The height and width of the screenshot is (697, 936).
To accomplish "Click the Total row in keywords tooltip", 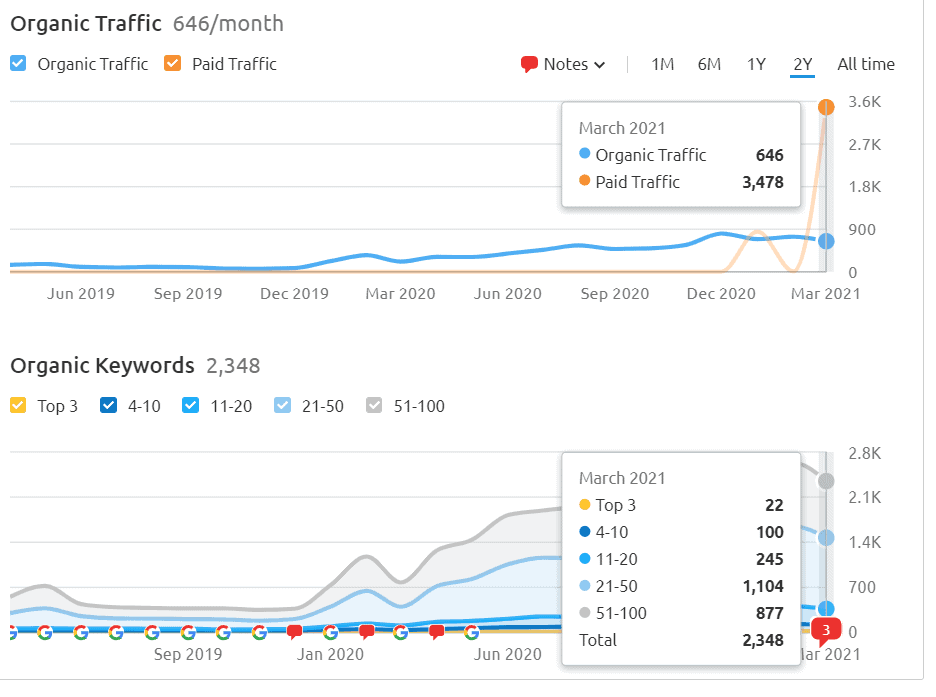I will 681,640.
